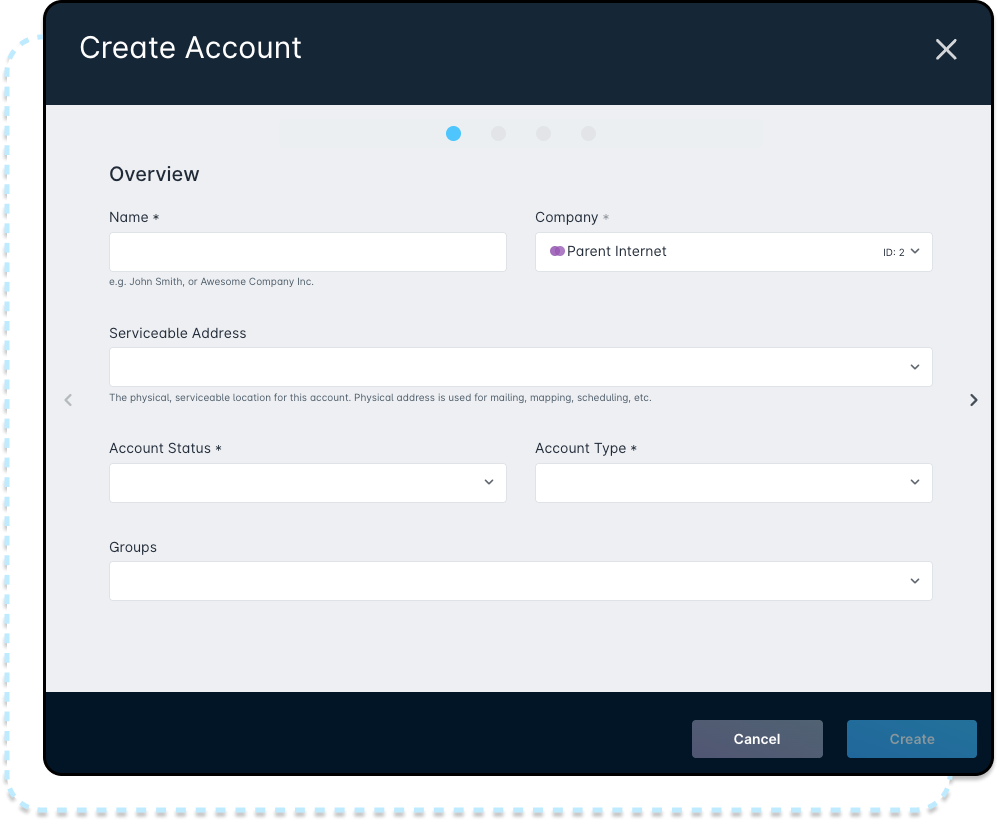
Task: Focus the Name input field
Action: [308, 252]
